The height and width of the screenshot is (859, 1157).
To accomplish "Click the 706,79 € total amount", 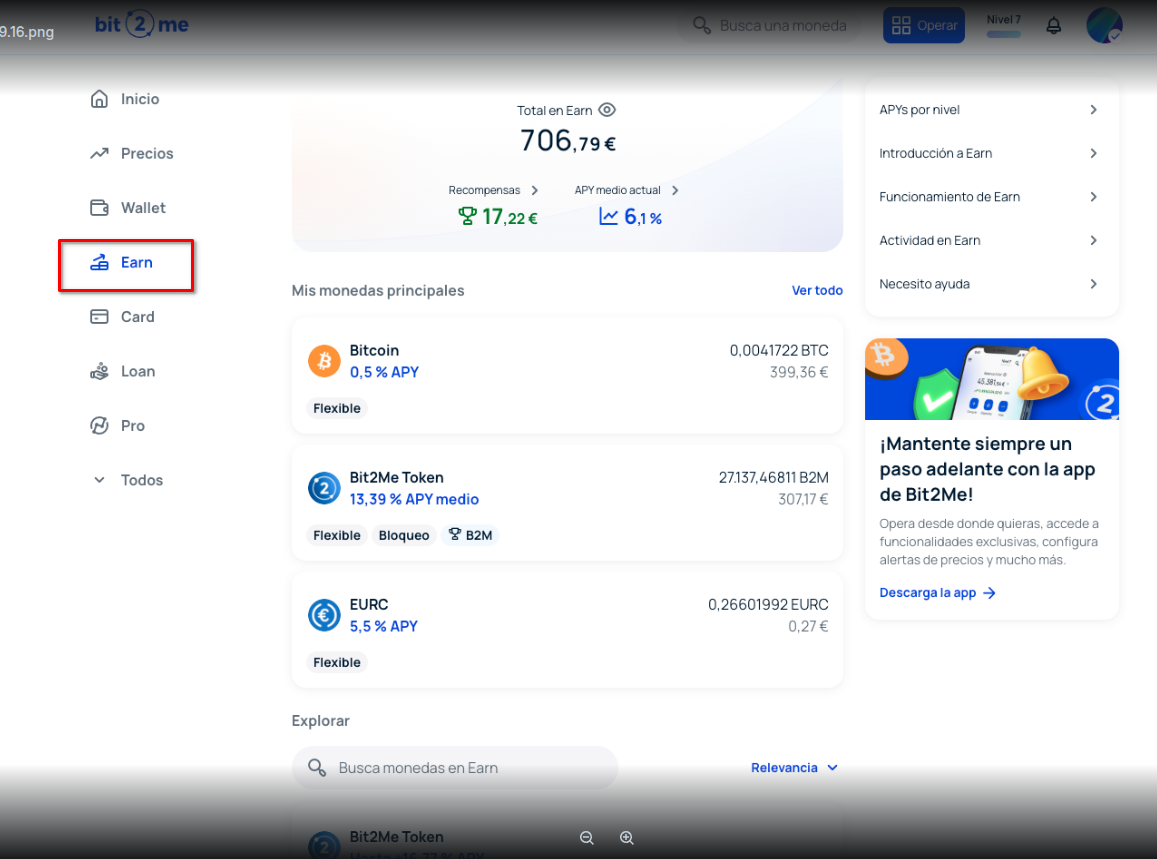I will click(x=567, y=140).
